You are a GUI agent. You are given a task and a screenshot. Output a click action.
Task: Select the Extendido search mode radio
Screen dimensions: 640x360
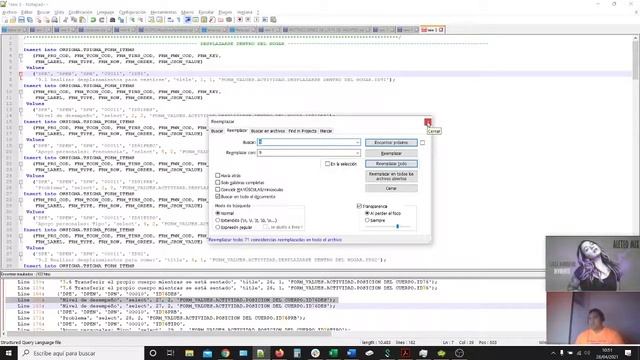[x=218, y=220]
